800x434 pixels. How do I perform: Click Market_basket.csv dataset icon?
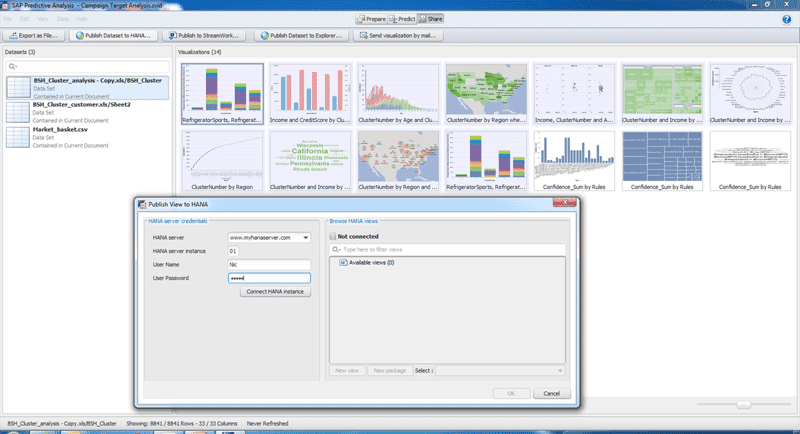coord(17,136)
